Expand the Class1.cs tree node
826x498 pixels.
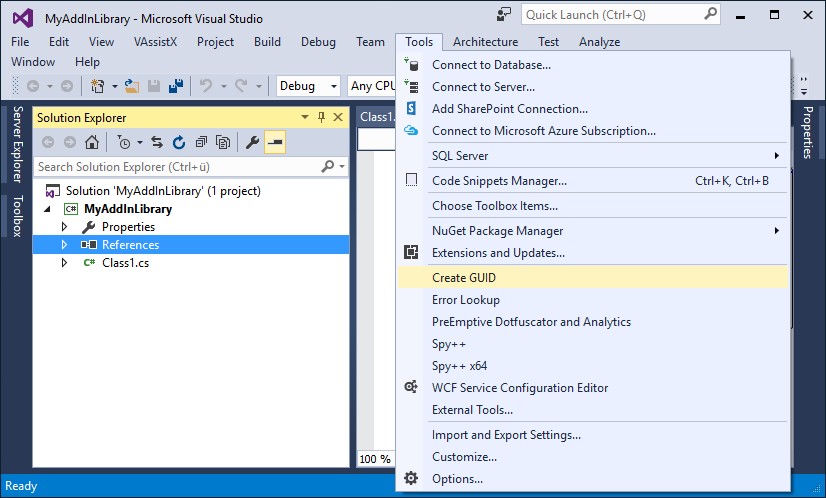coord(65,263)
